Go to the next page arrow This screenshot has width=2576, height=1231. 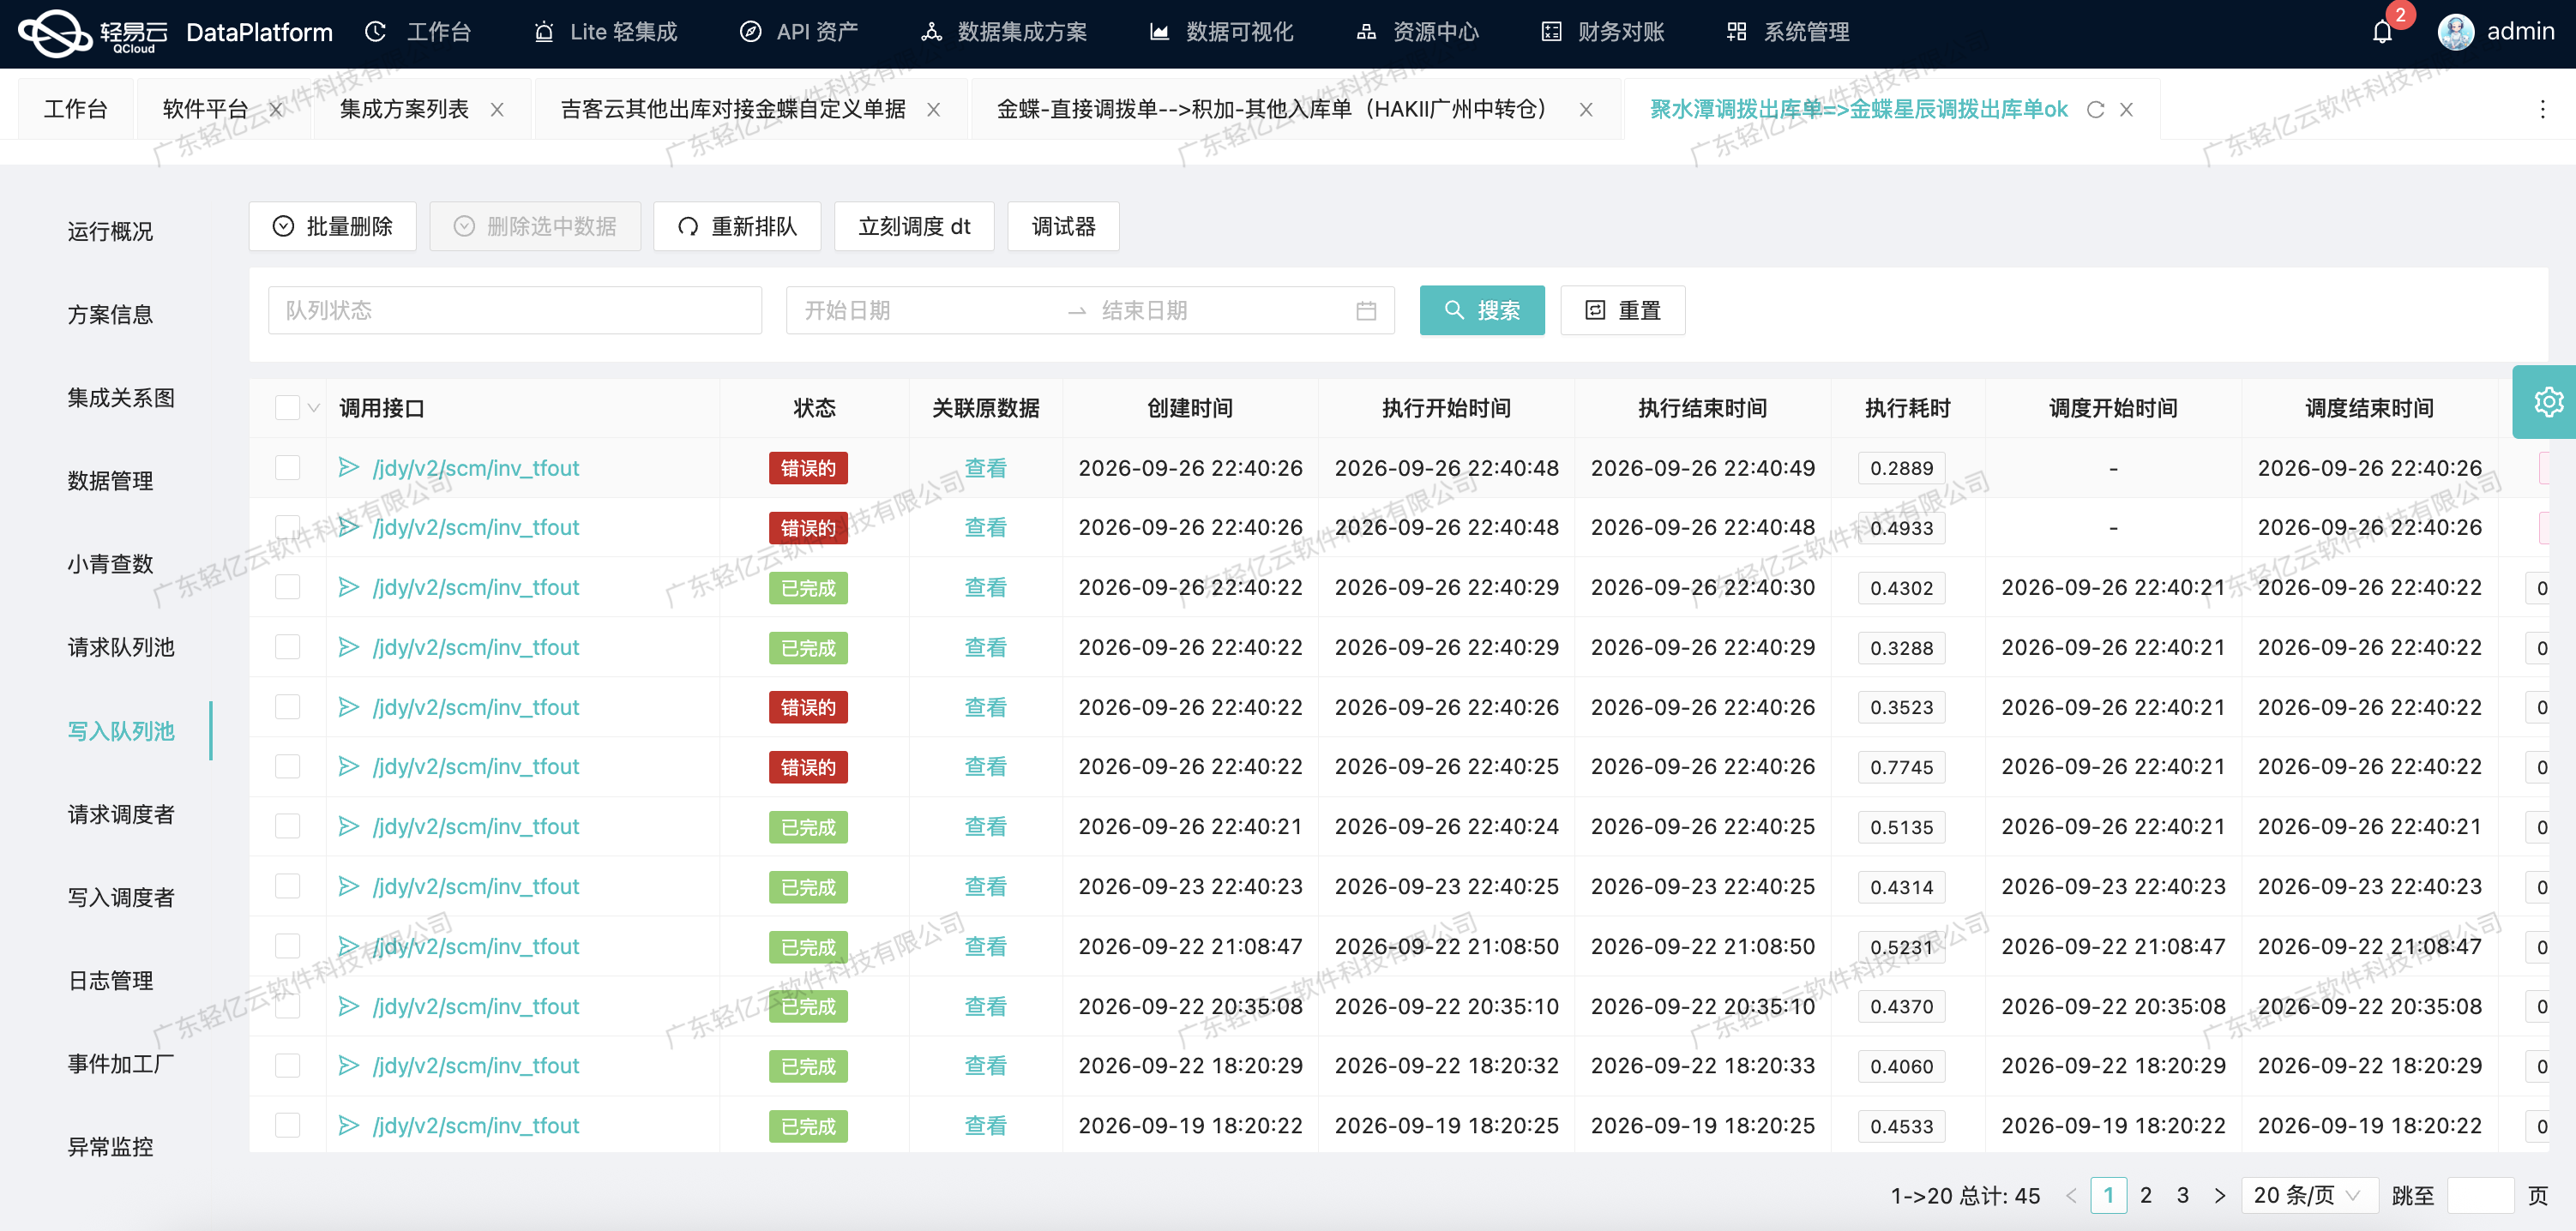click(2219, 1195)
